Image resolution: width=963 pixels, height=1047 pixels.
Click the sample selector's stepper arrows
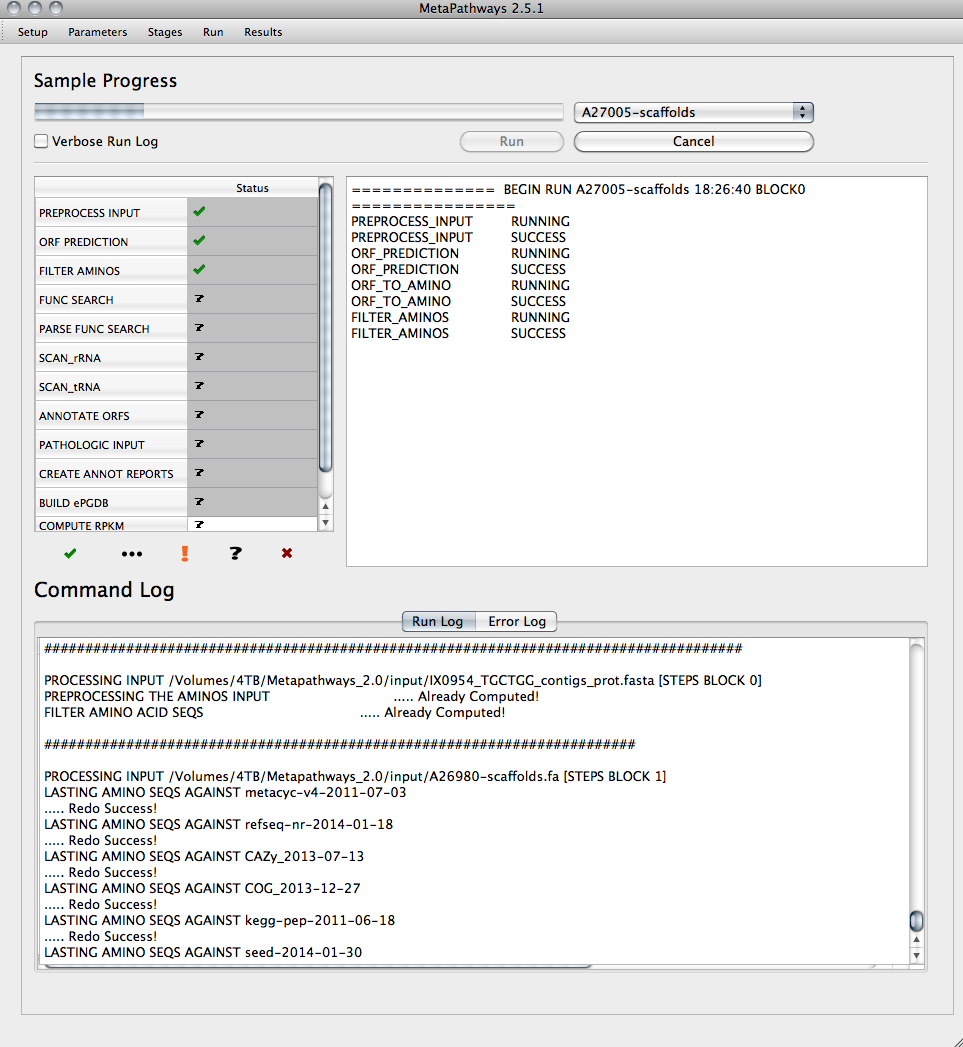[802, 112]
